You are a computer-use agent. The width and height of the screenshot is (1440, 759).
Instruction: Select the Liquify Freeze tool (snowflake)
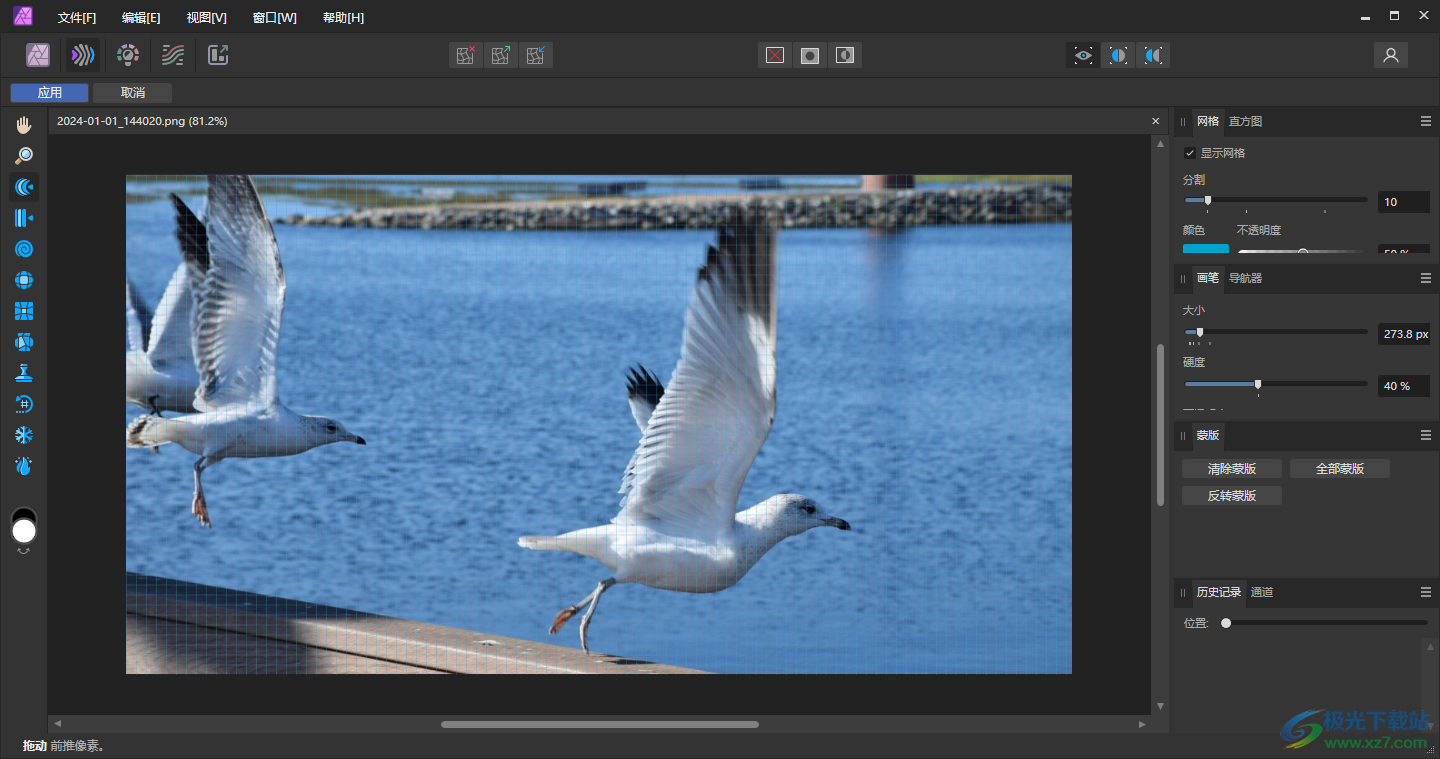25,435
